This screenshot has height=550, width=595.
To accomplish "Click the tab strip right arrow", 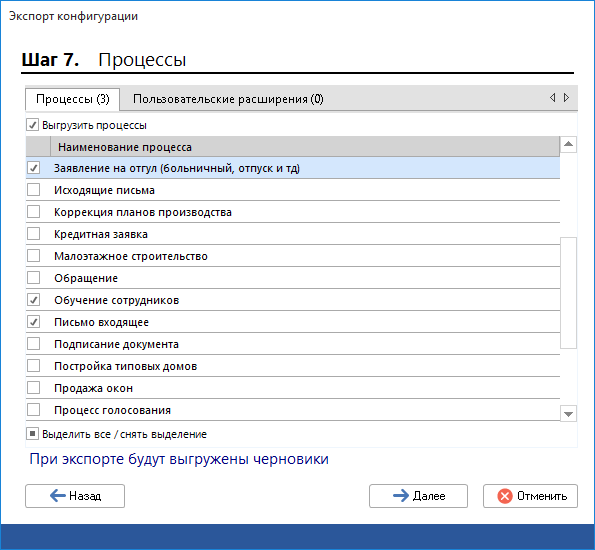I will [566, 98].
